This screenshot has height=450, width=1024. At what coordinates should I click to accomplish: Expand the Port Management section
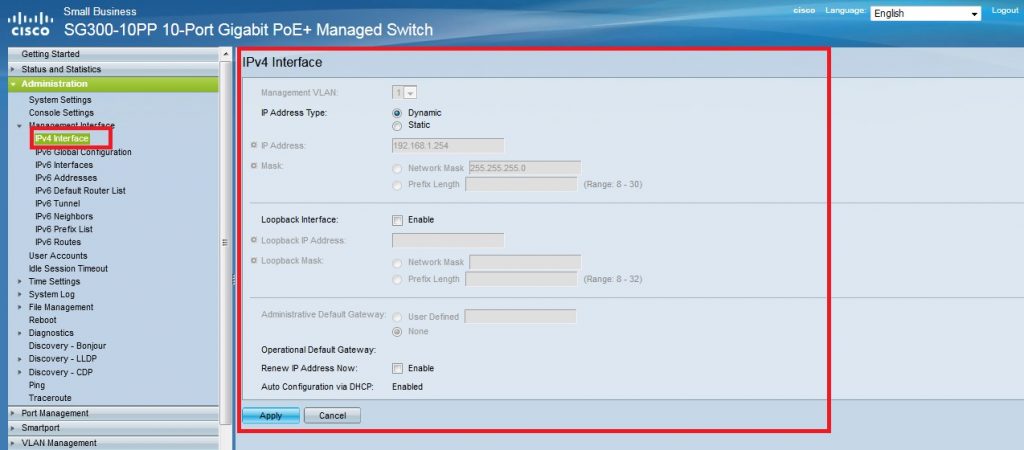tap(12, 413)
